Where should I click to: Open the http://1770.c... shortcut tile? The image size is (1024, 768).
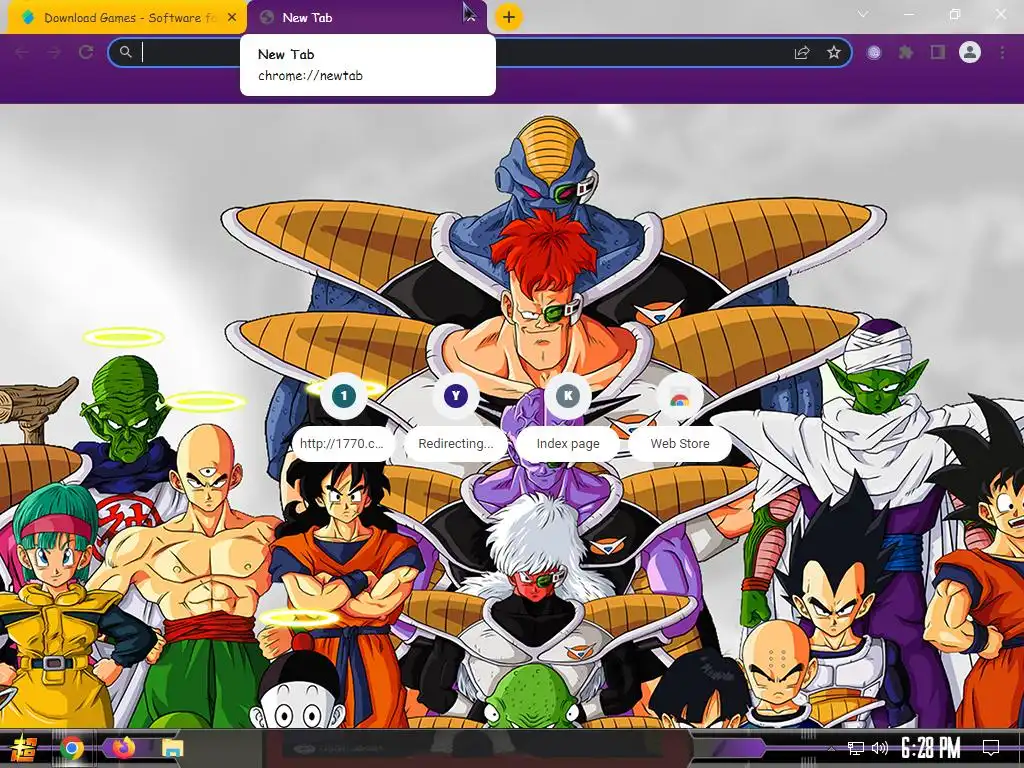pos(344,417)
